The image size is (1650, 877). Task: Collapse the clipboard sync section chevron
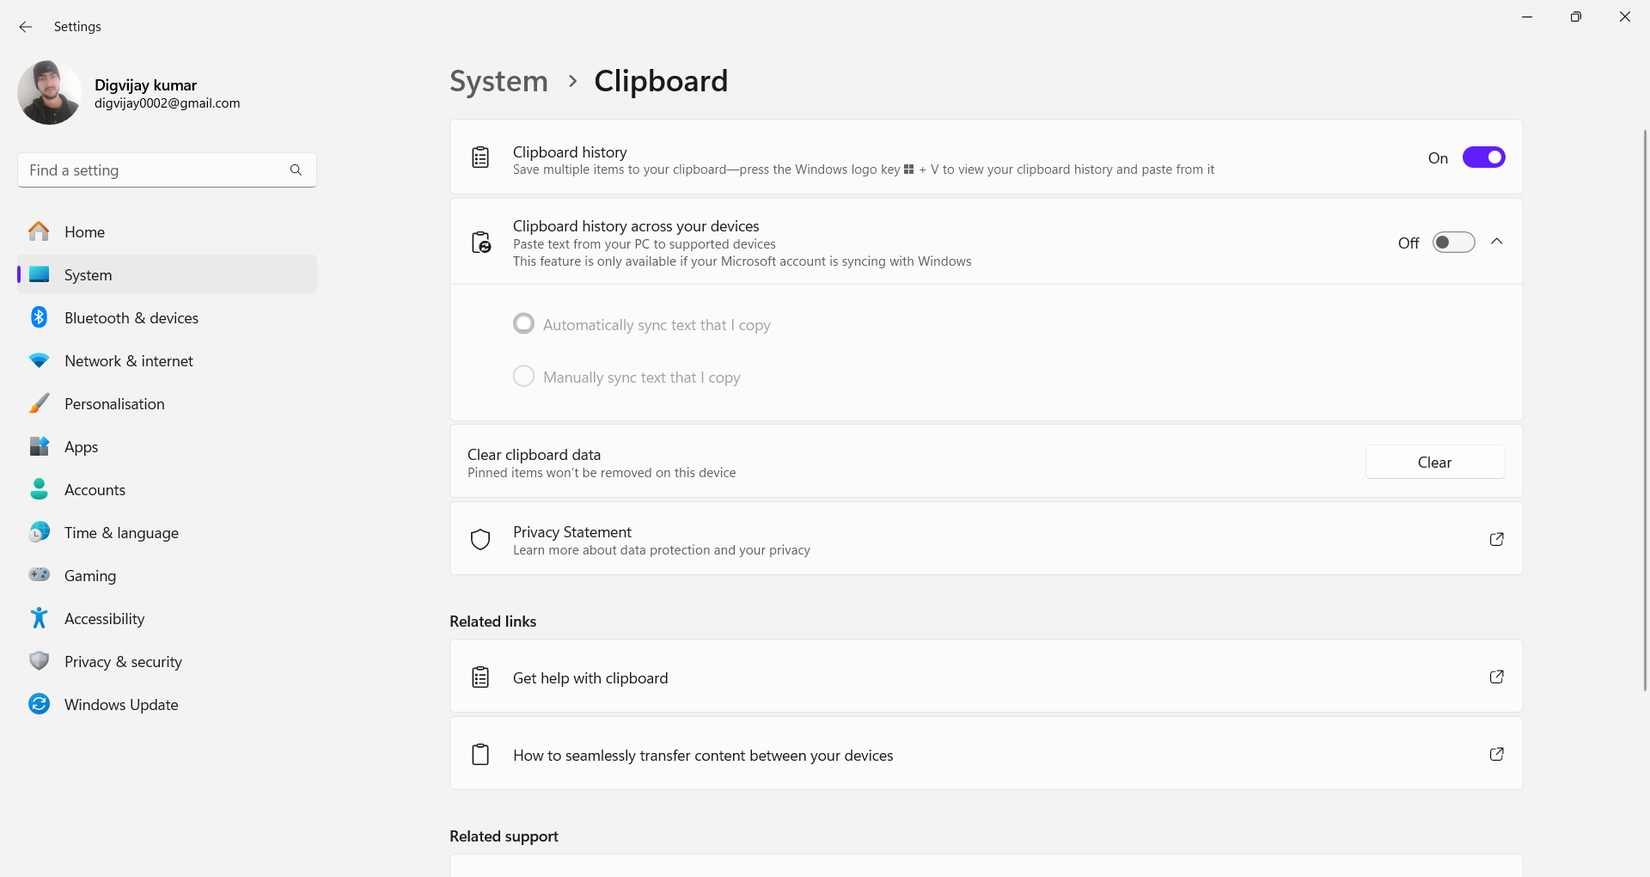(x=1497, y=241)
